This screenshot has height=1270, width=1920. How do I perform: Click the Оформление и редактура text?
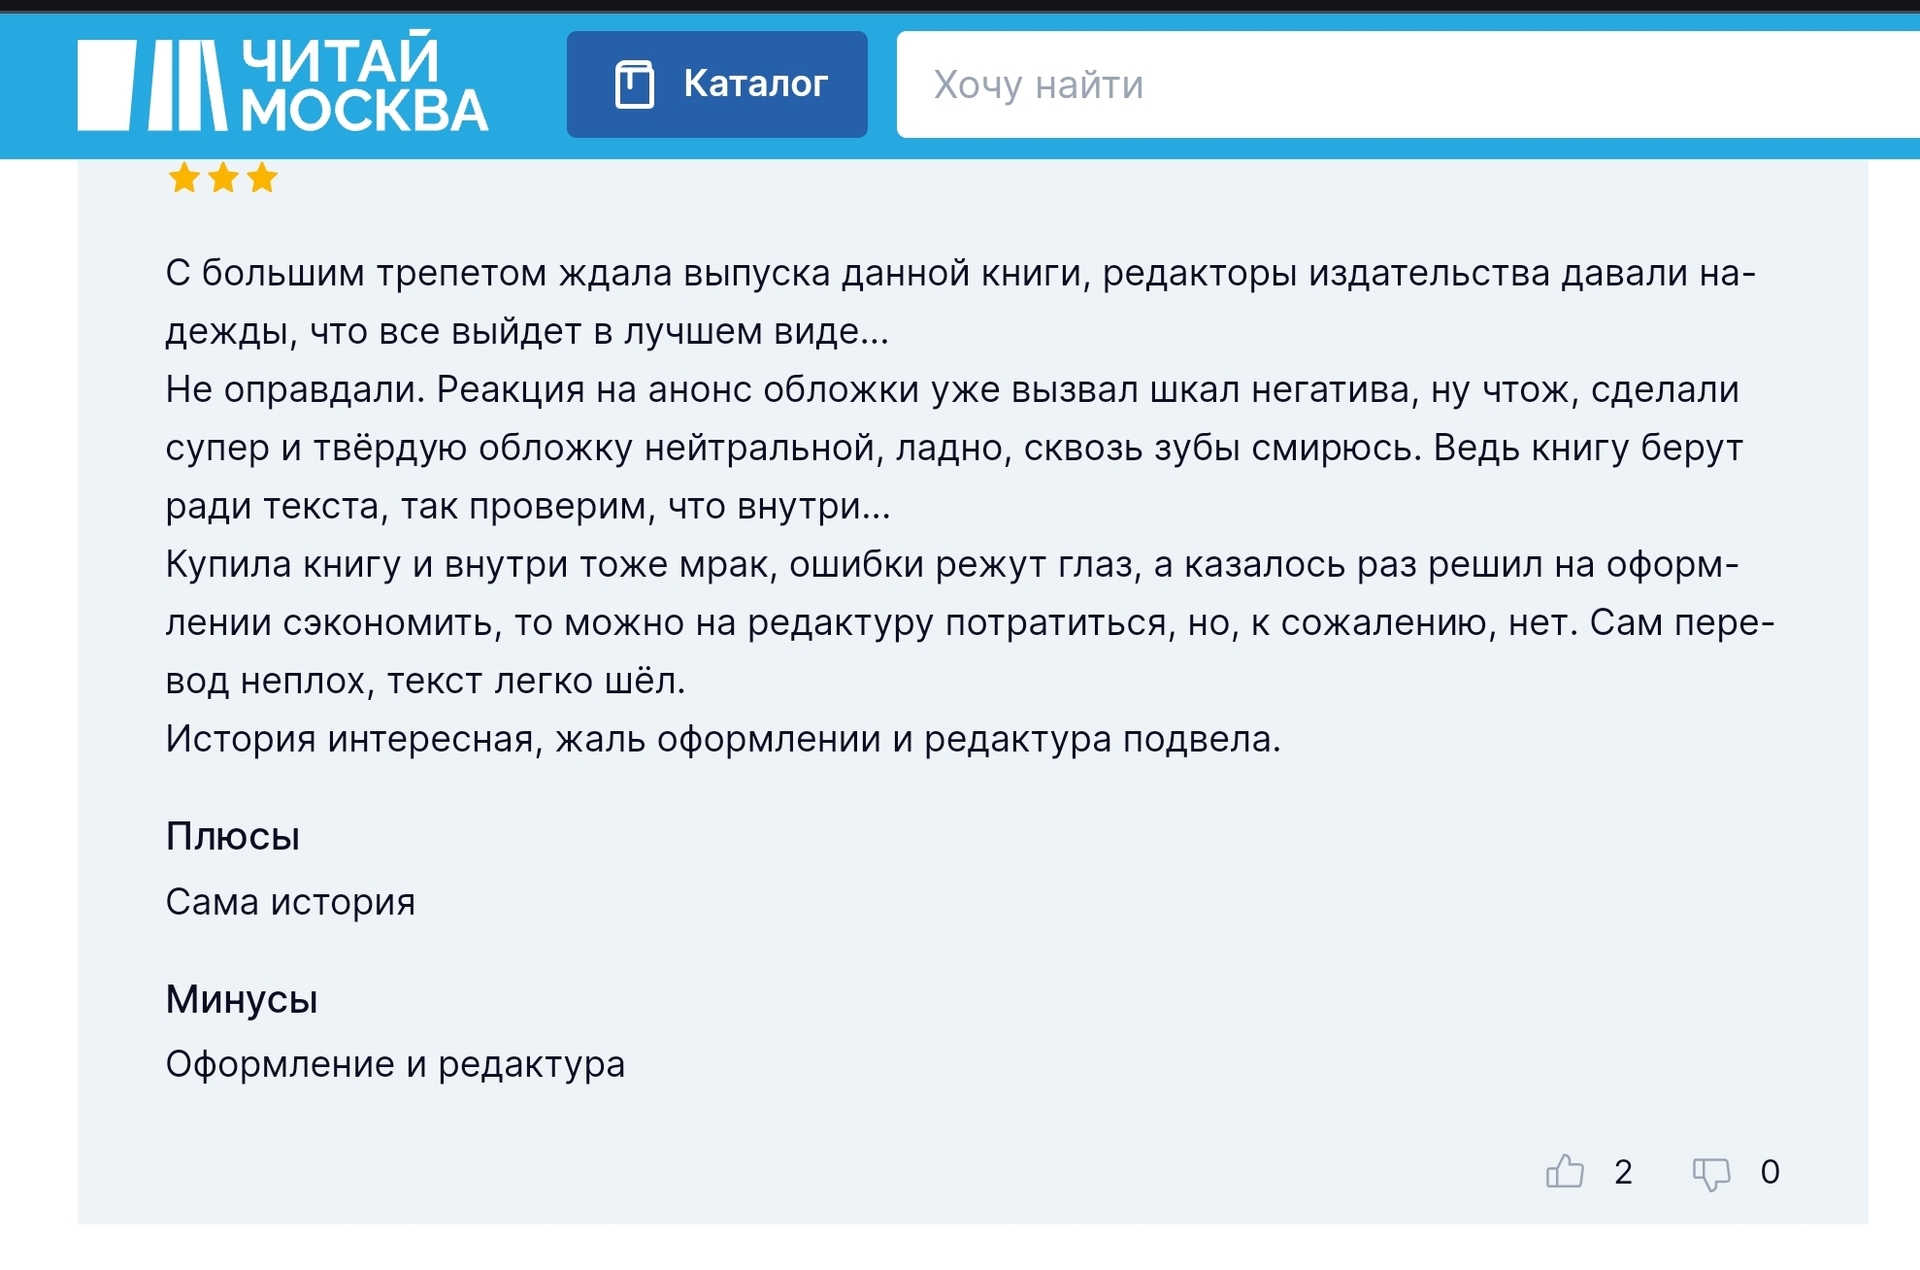point(395,1064)
